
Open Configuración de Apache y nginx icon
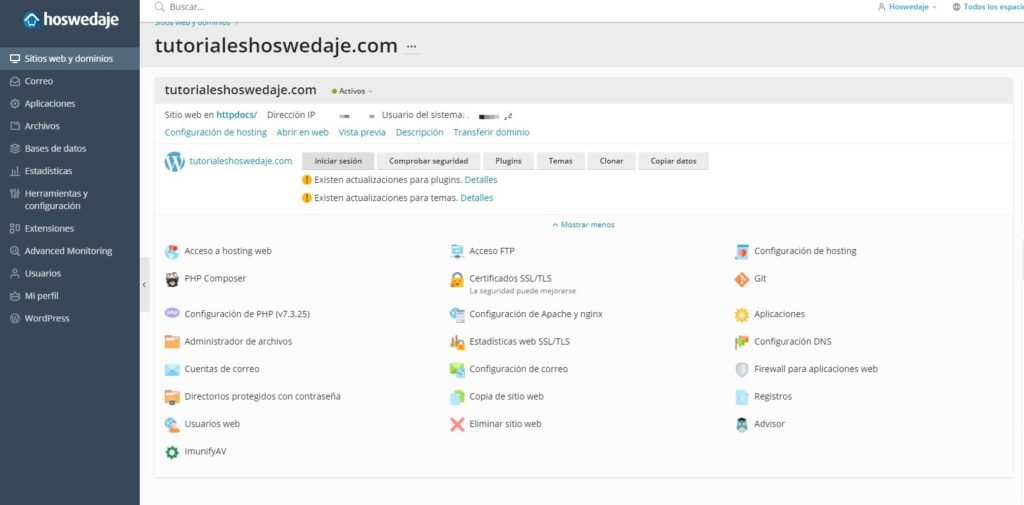pos(457,314)
